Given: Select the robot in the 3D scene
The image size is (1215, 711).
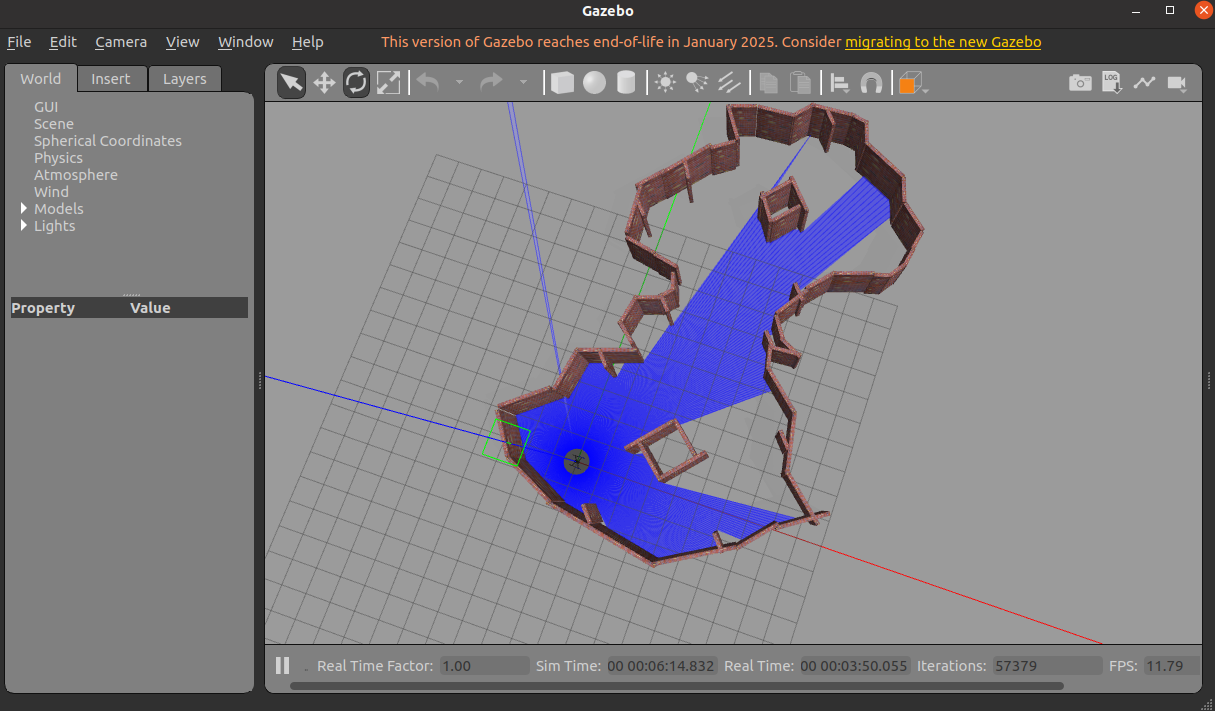Looking at the screenshot, I should pyautogui.click(x=576, y=461).
